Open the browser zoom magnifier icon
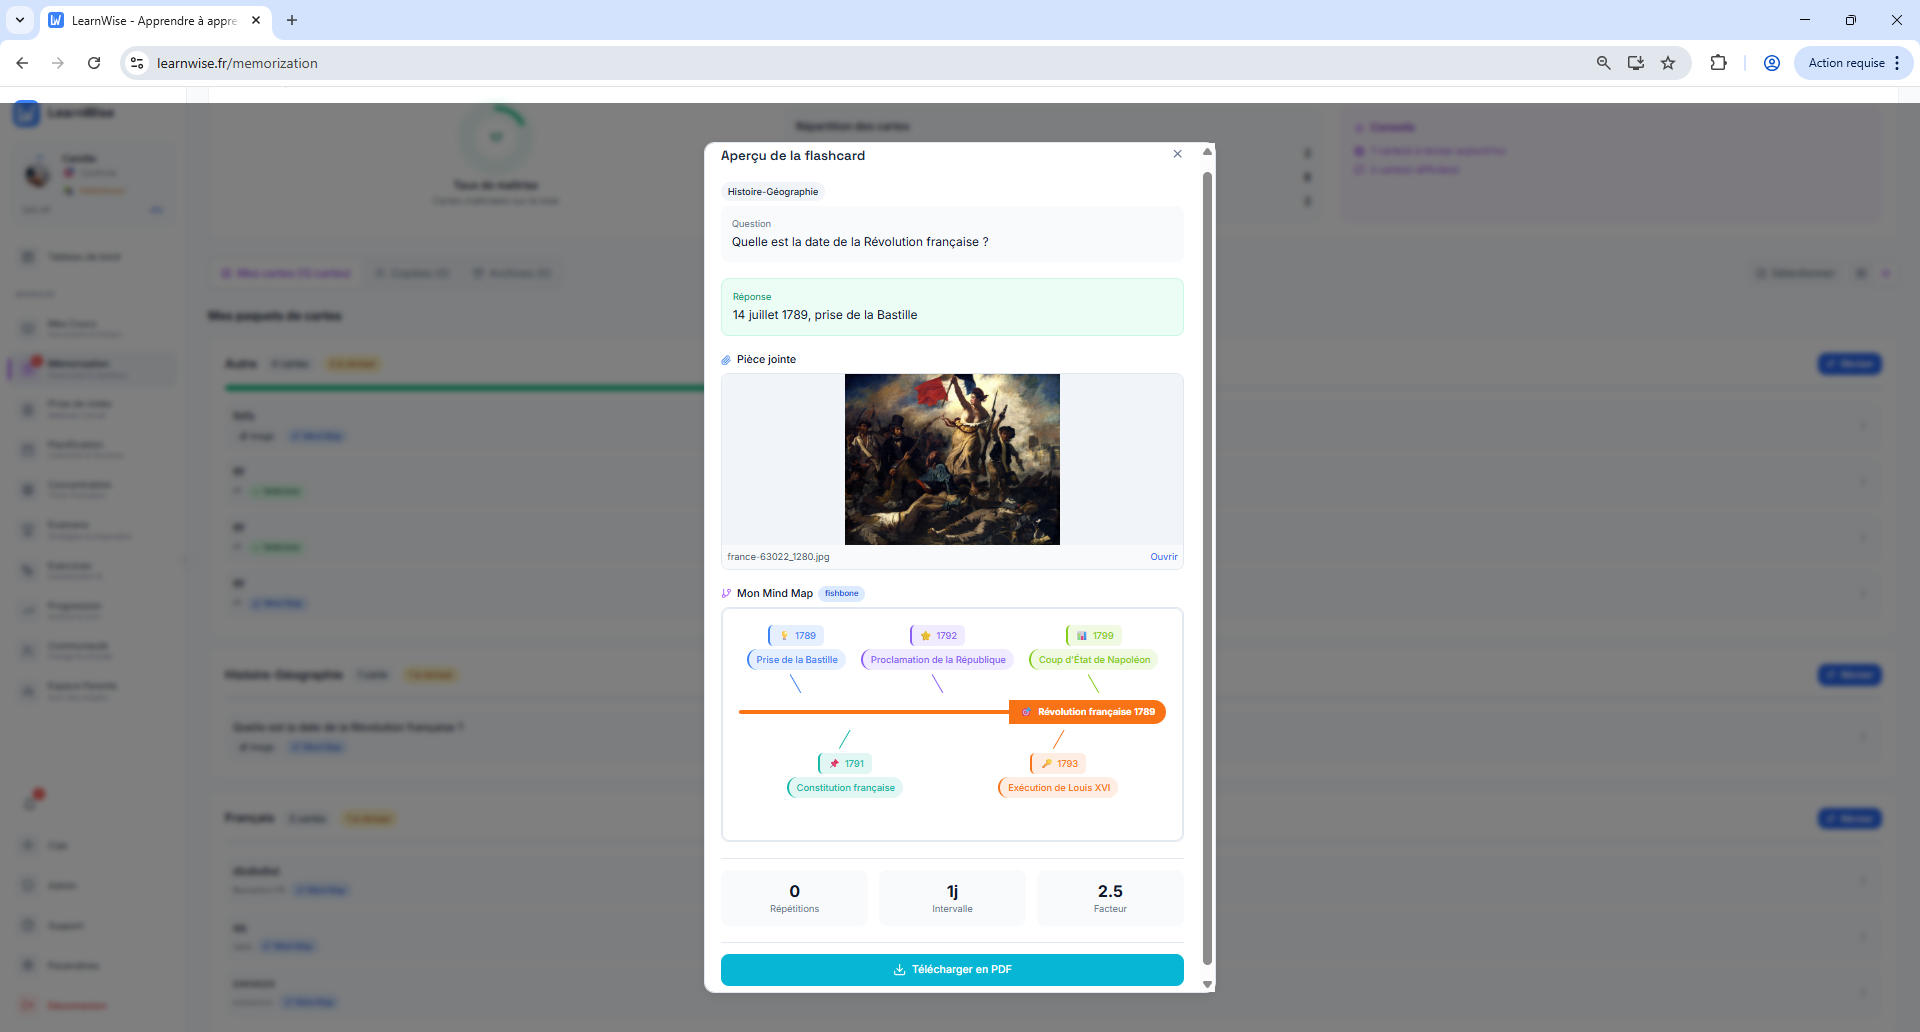This screenshot has width=1920, height=1032. coord(1603,63)
